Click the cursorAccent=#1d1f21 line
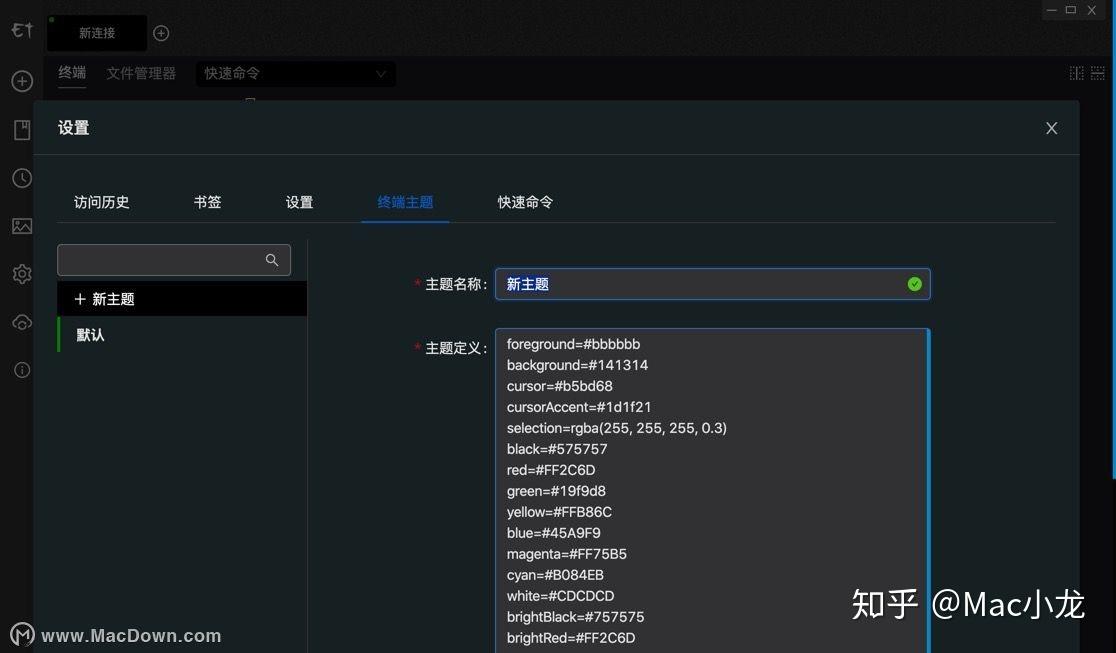1116x653 pixels. tap(579, 407)
